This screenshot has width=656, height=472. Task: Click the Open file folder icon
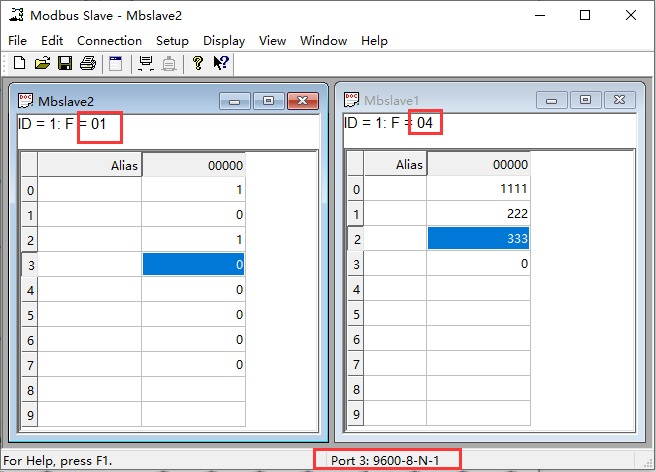(42, 63)
